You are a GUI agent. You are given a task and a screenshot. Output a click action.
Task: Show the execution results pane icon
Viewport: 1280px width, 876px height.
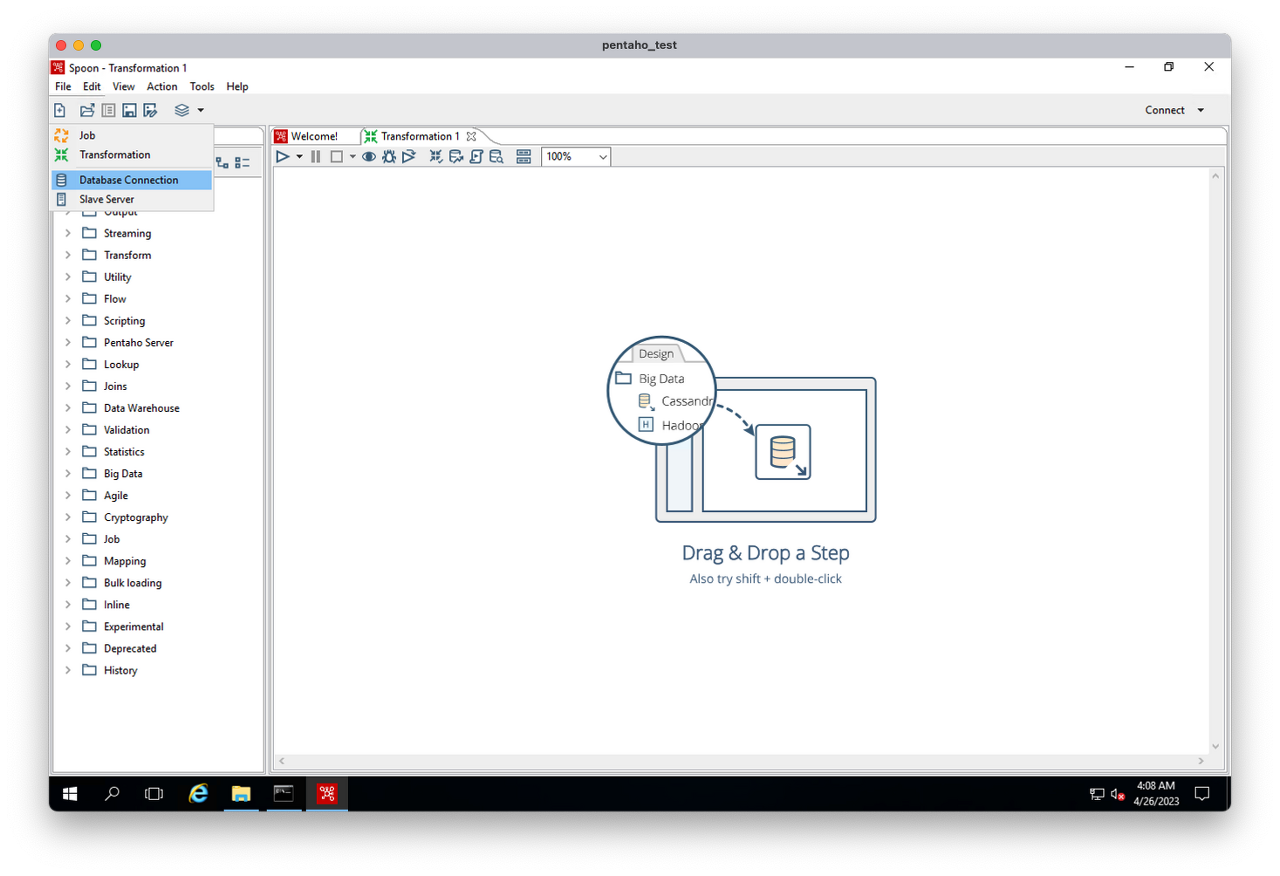[x=523, y=156]
